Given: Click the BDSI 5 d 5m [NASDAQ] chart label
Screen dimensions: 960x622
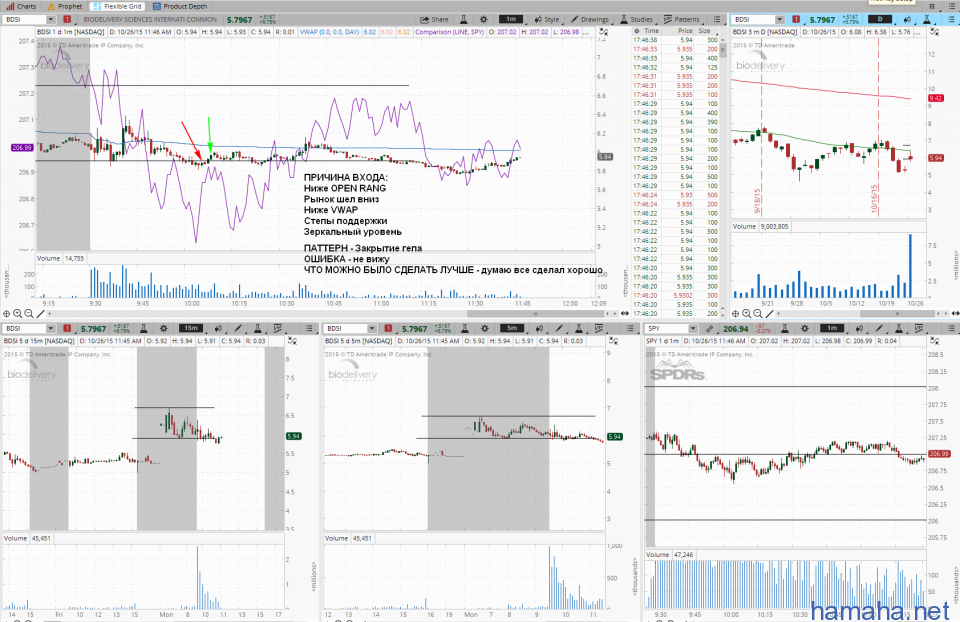Looking at the screenshot, I should point(359,341).
